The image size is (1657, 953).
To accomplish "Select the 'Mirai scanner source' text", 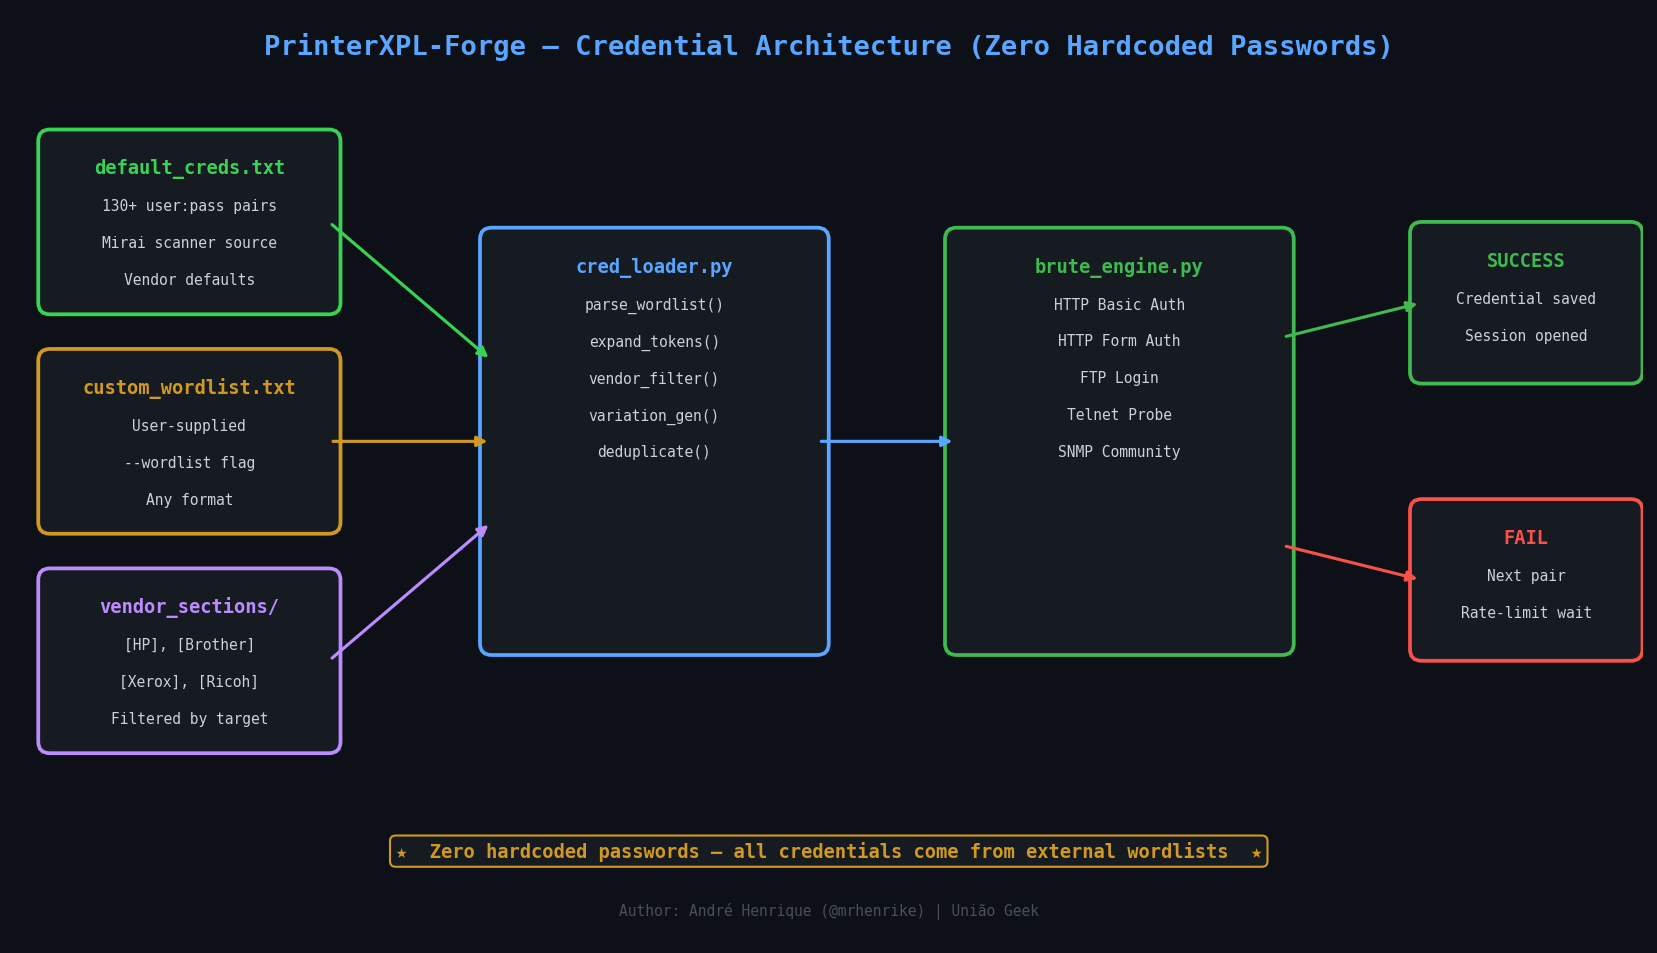I will (189, 243).
